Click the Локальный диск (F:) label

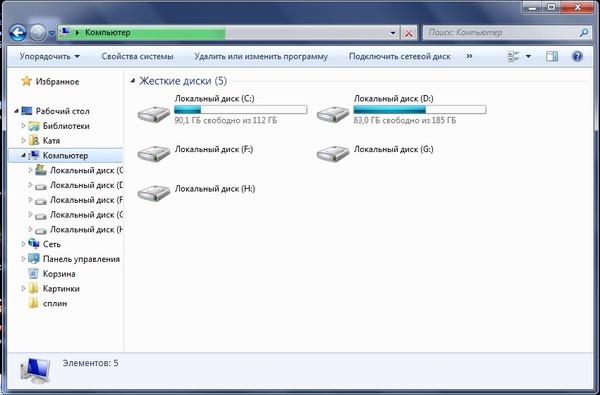[x=214, y=149]
